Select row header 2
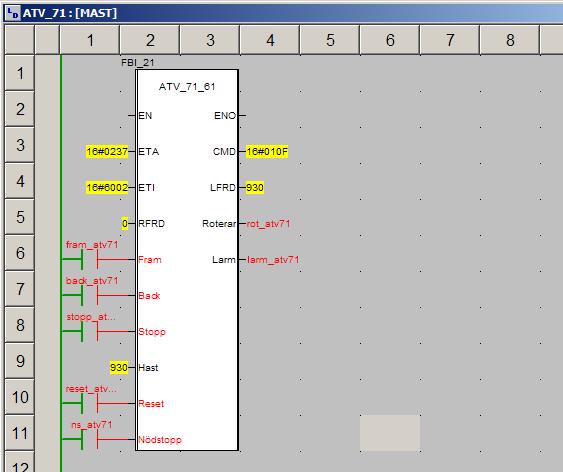The height and width of the screenshot is (472, 563). (20, 109)
